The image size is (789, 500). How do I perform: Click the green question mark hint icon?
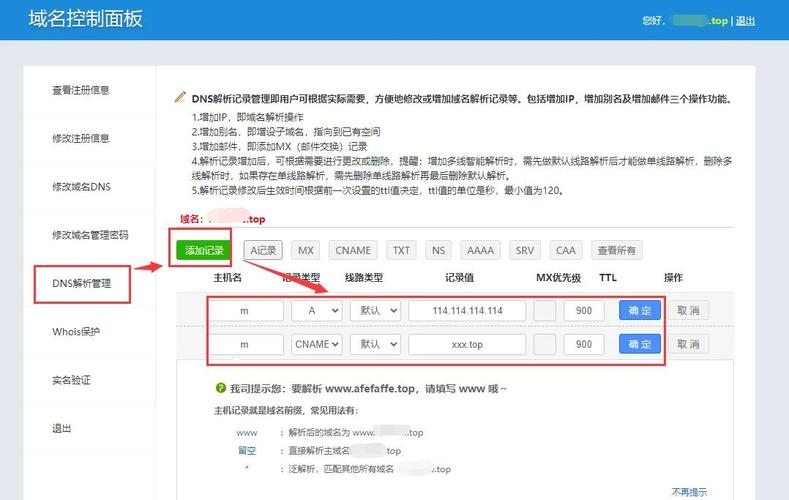pyautogui.click(x=220, y=388)
